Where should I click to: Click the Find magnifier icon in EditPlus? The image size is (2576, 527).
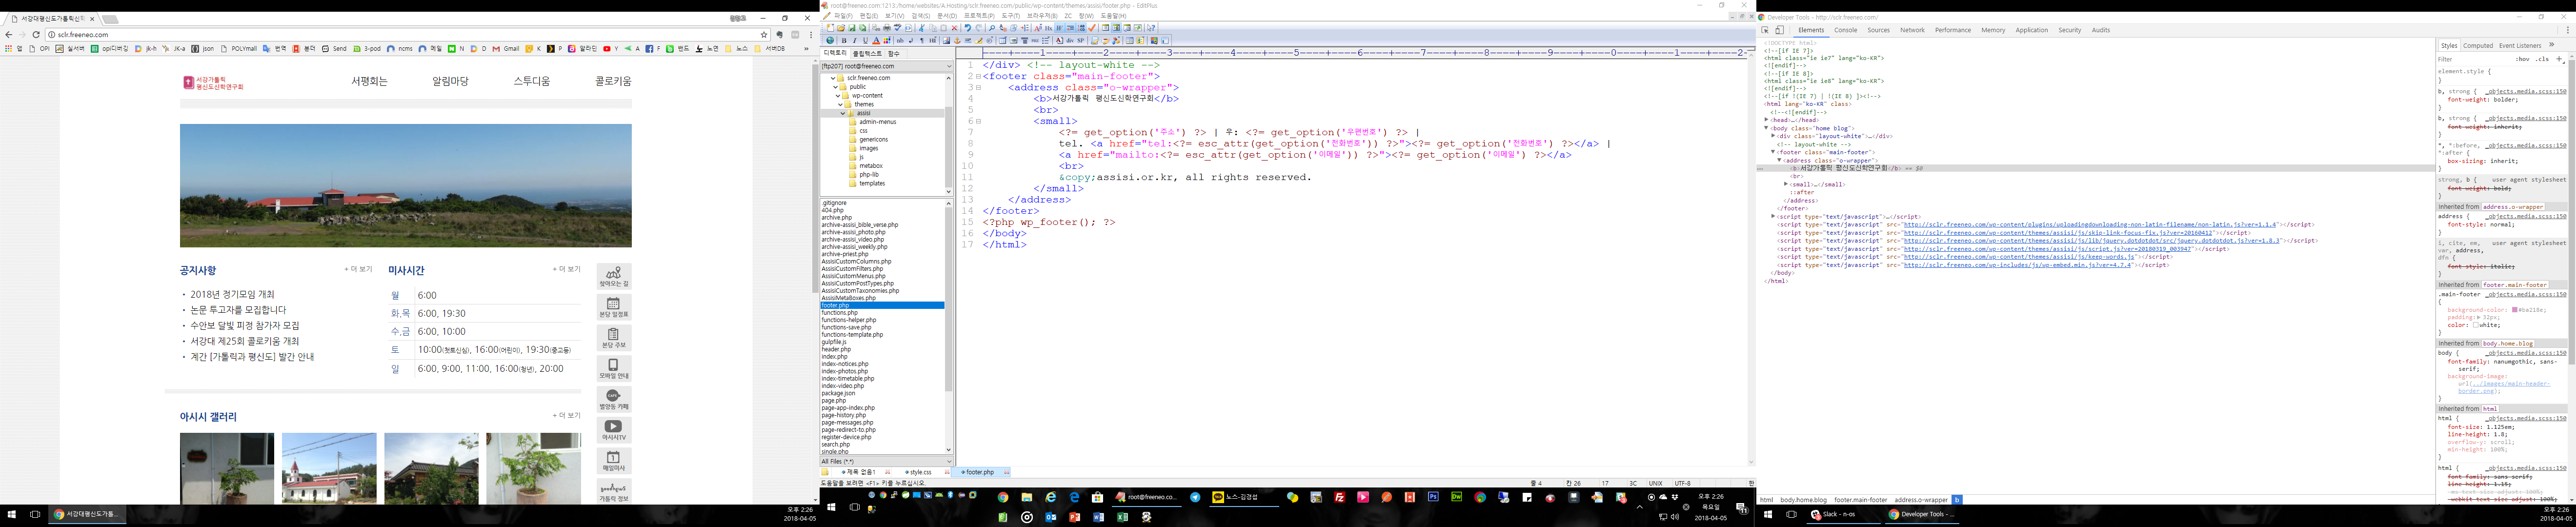pos(992,28)
